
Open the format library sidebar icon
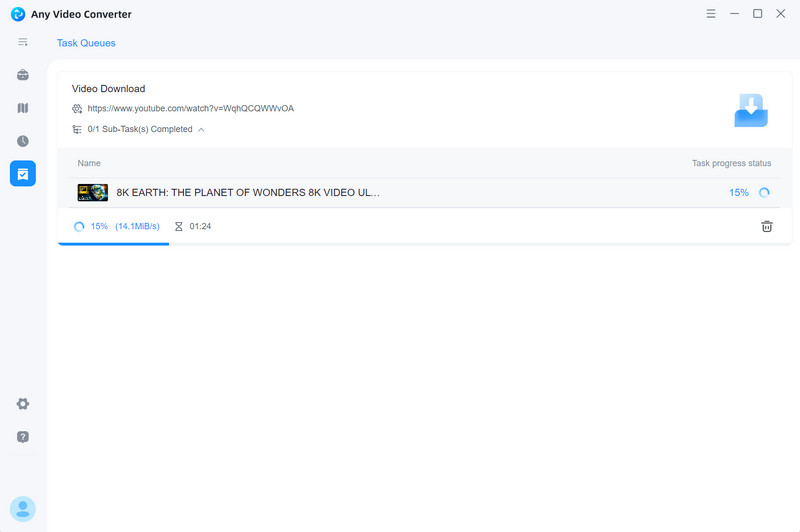pyautogui.click(x=23, y=108)
